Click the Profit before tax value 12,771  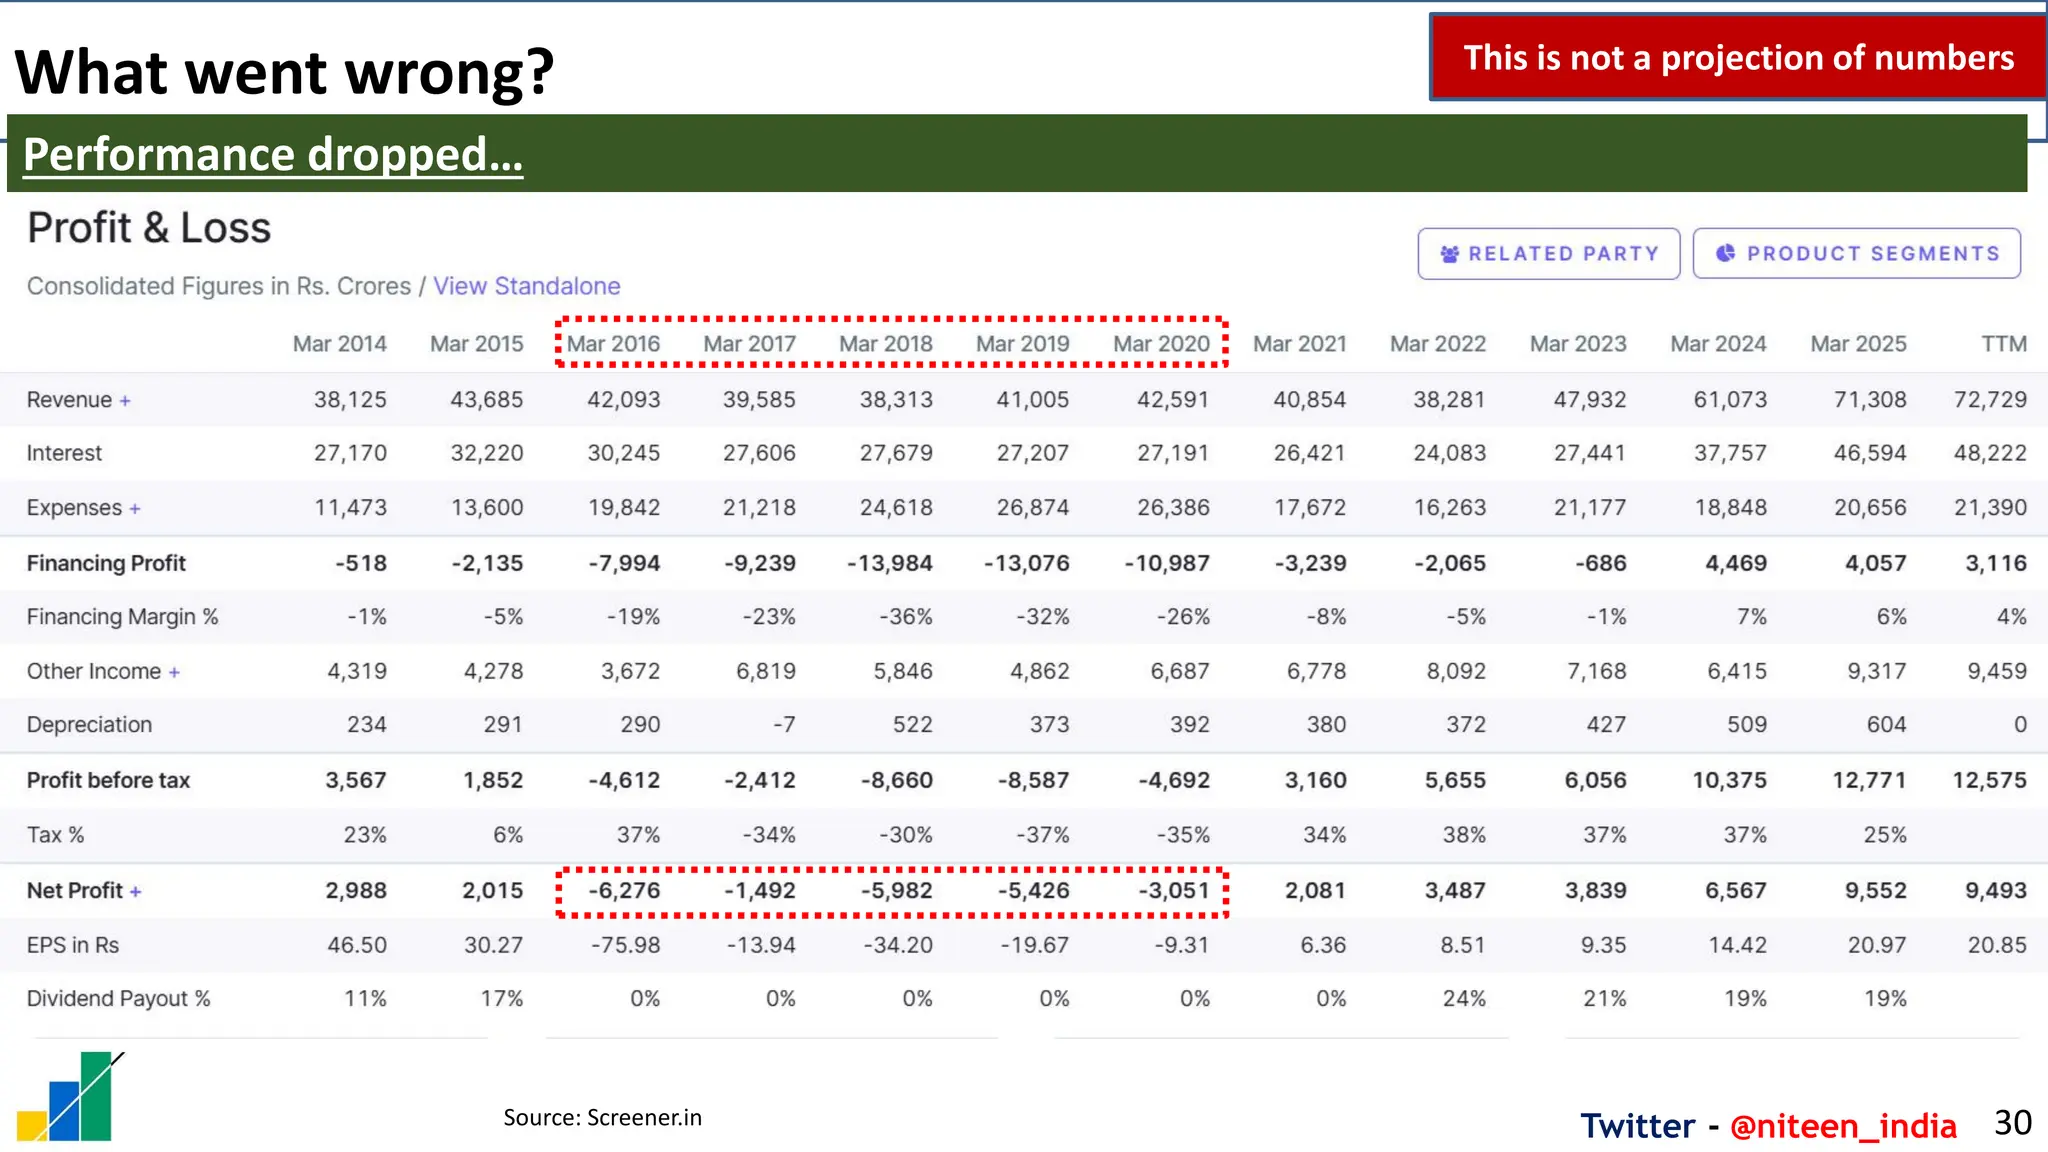[x=1869, y=781]
